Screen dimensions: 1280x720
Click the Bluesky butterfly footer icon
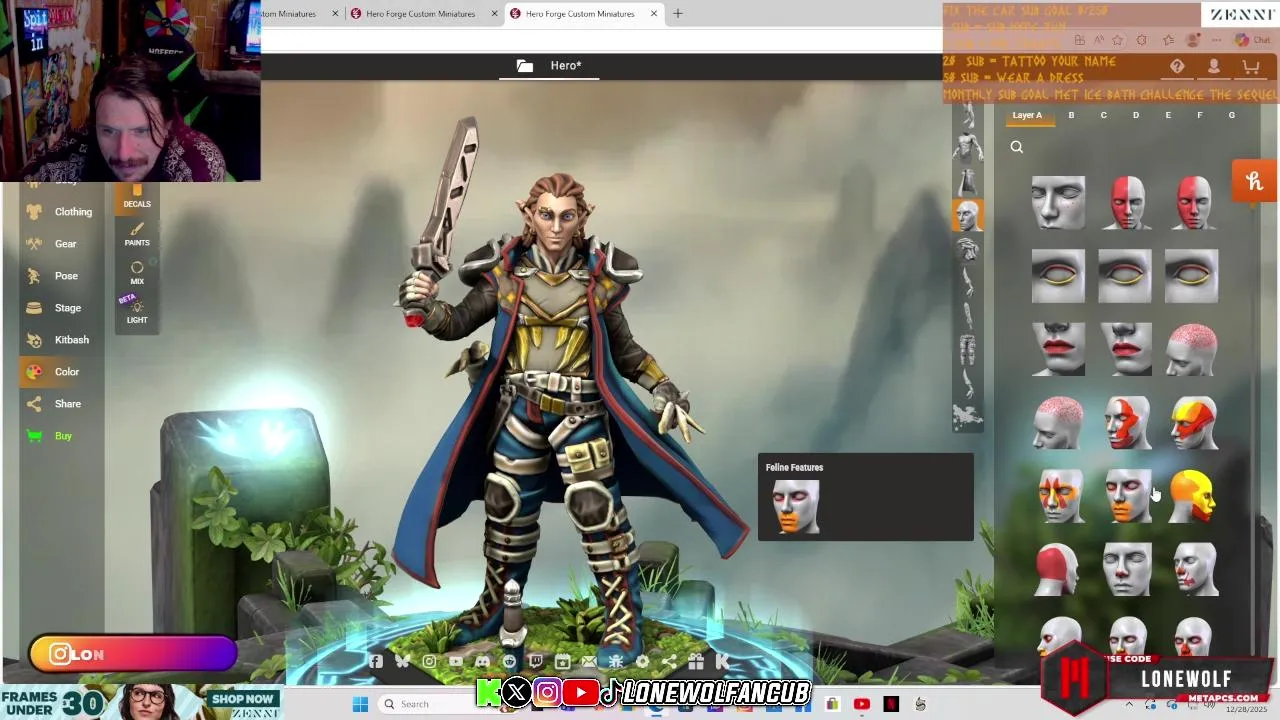pos(402,661)
